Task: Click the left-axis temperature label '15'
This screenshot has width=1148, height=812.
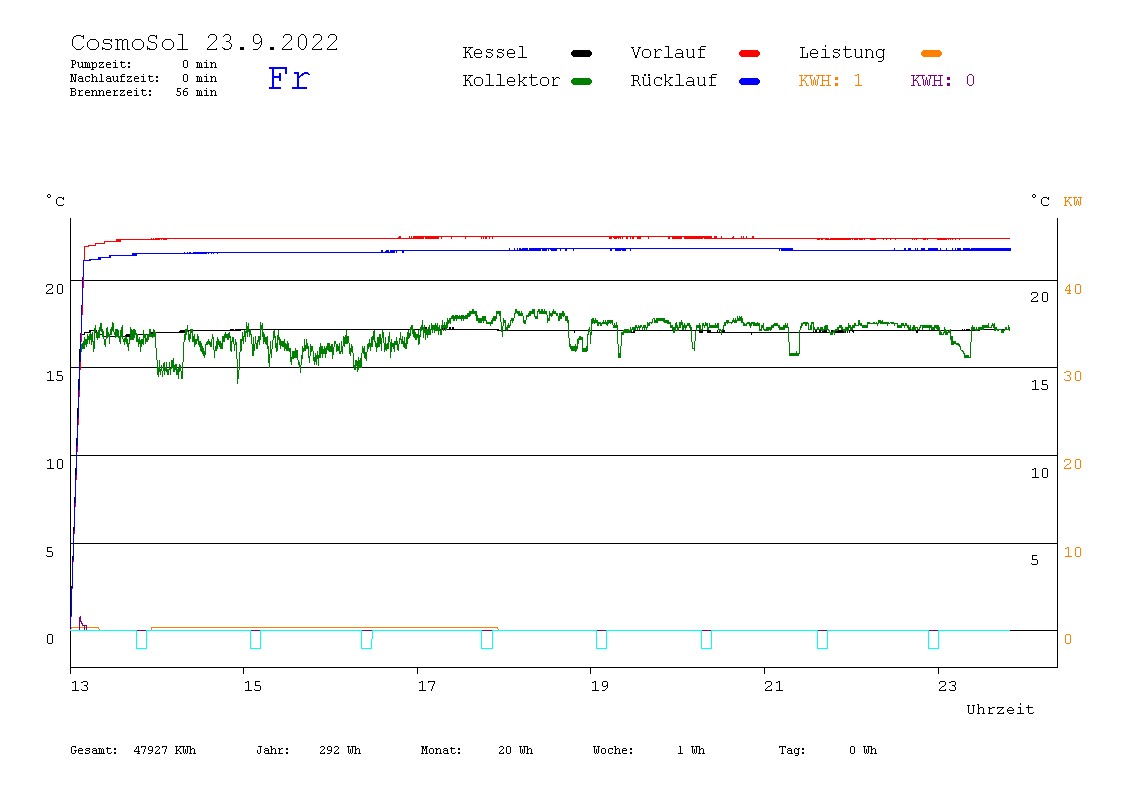Action: [x=55, y=376]
